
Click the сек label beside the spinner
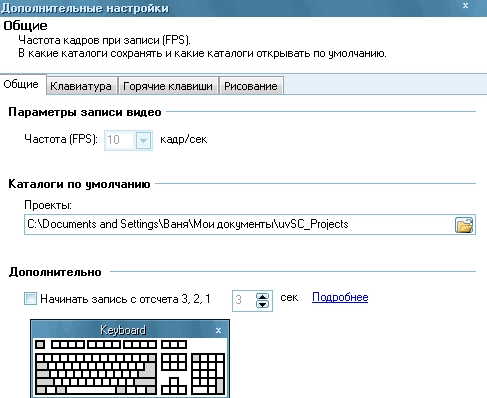[289, 297]
